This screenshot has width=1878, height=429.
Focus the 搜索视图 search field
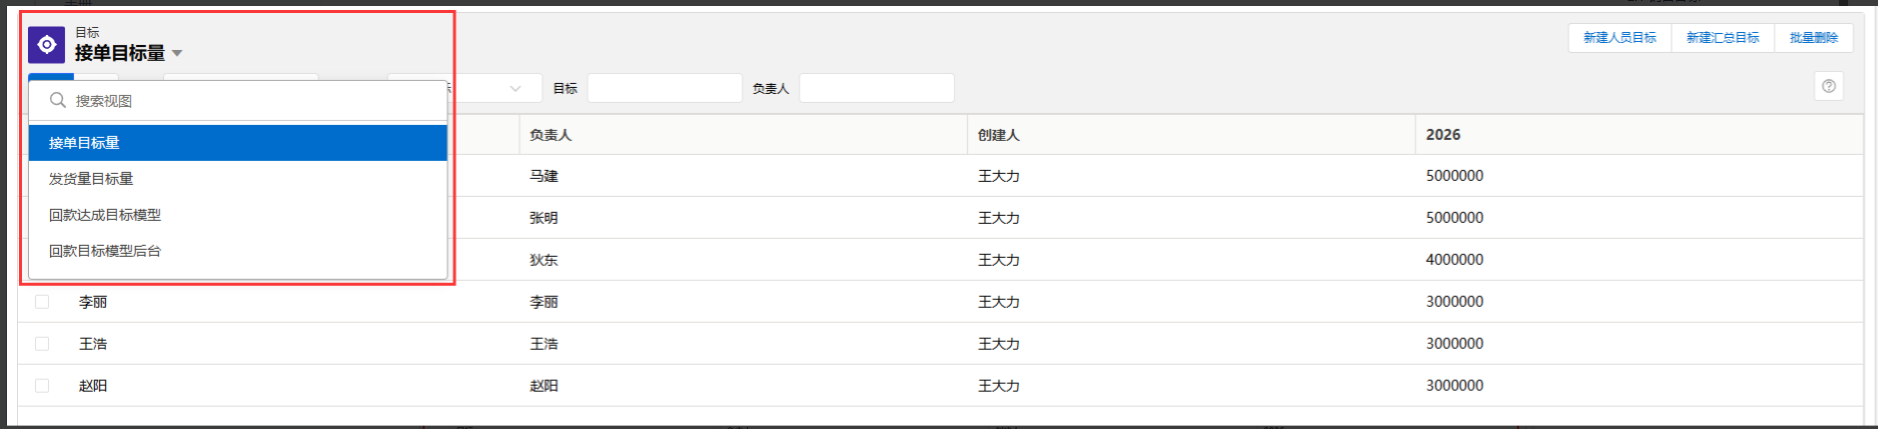250,101
